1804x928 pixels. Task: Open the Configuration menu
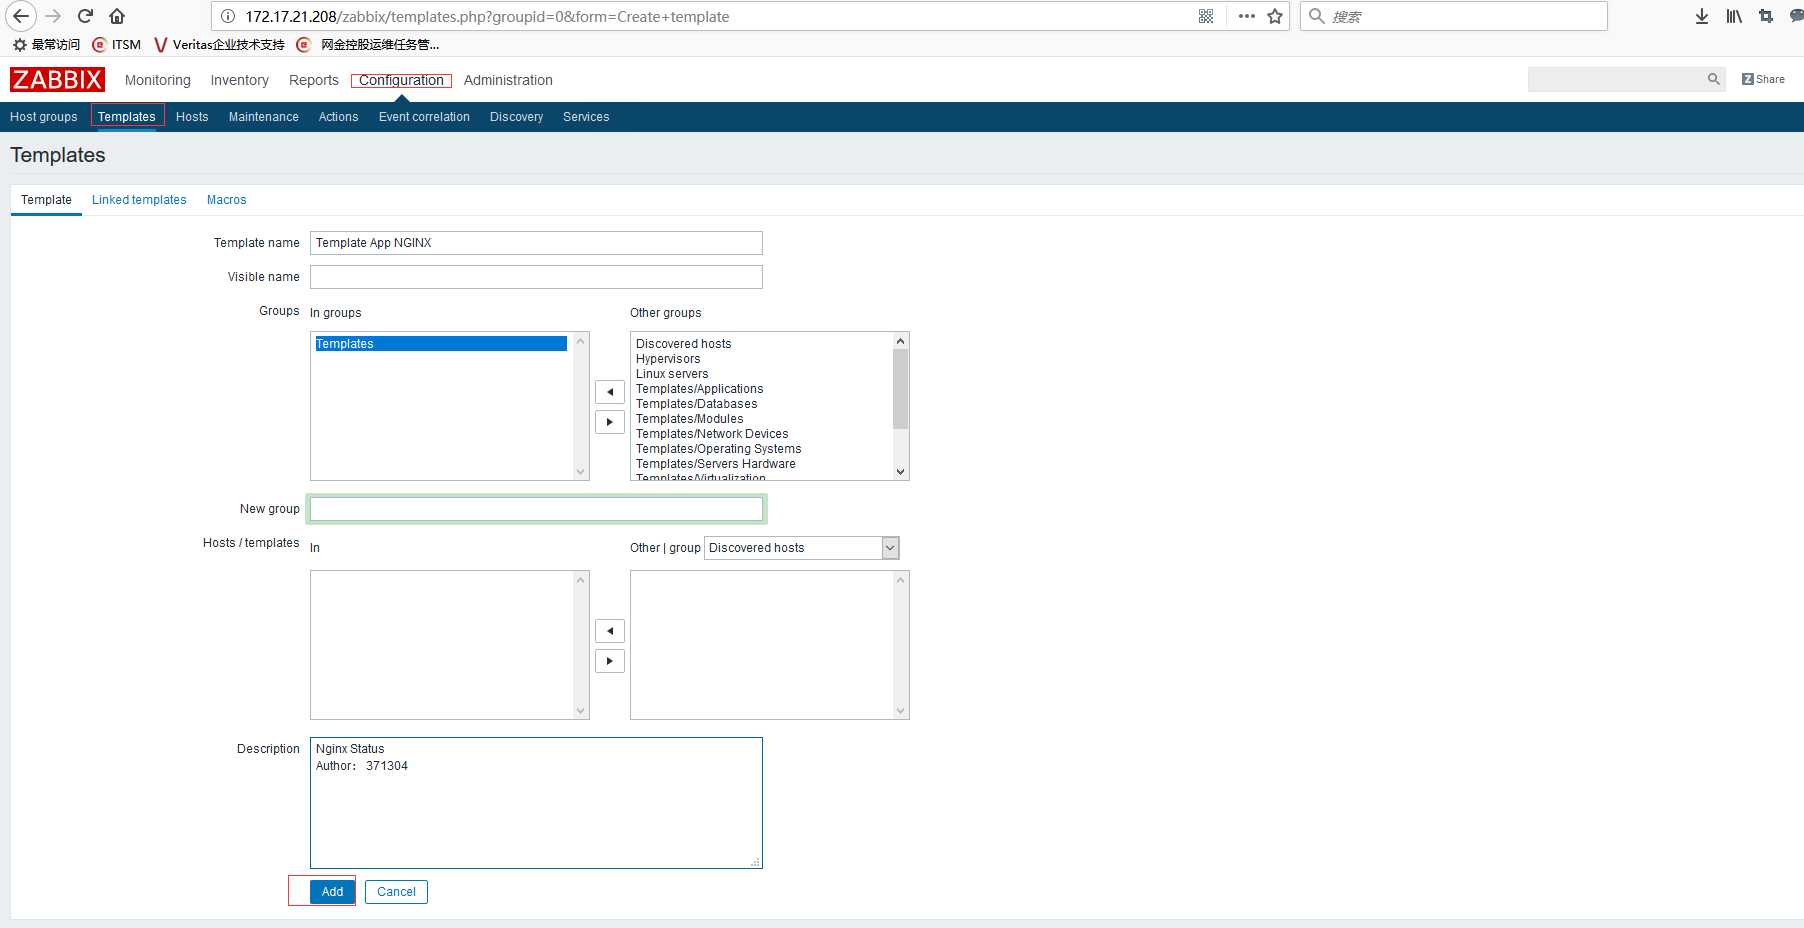click(x=401, y=80)
